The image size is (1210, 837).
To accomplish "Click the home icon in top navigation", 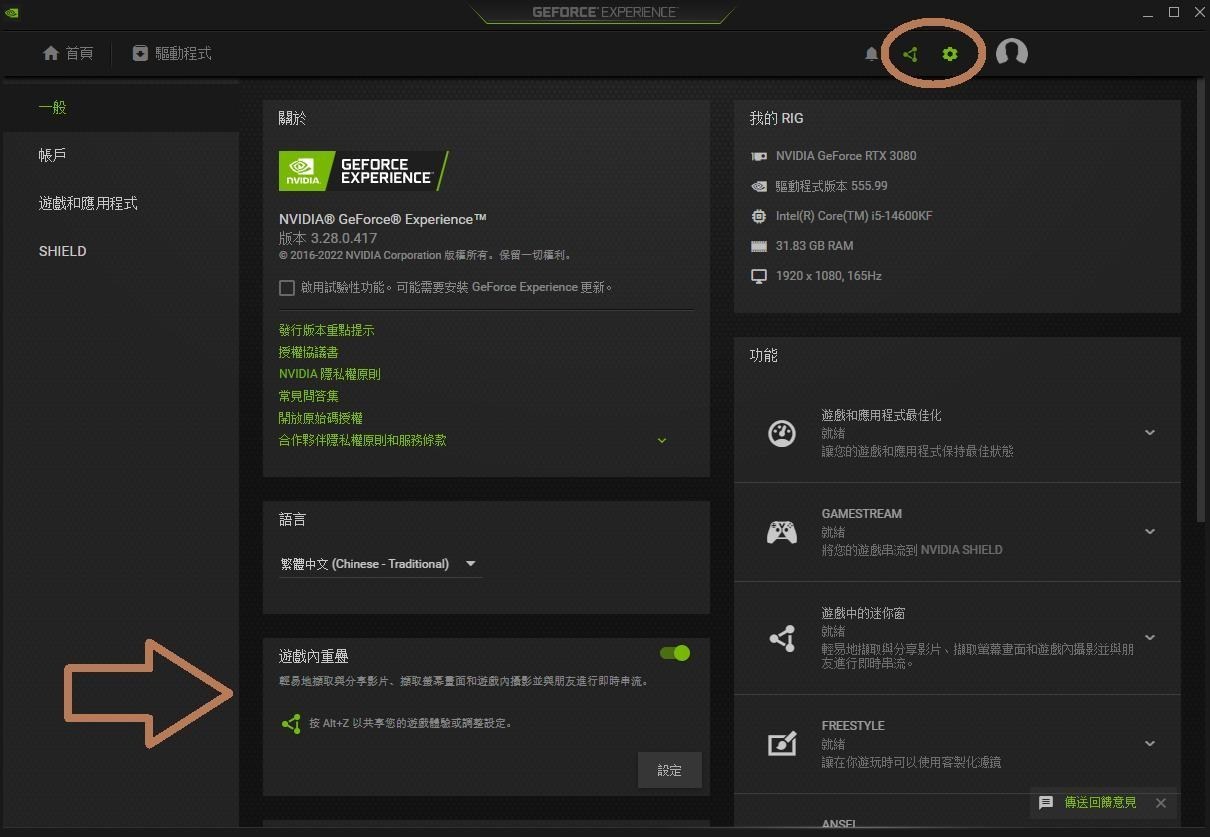I will [51, 53].
